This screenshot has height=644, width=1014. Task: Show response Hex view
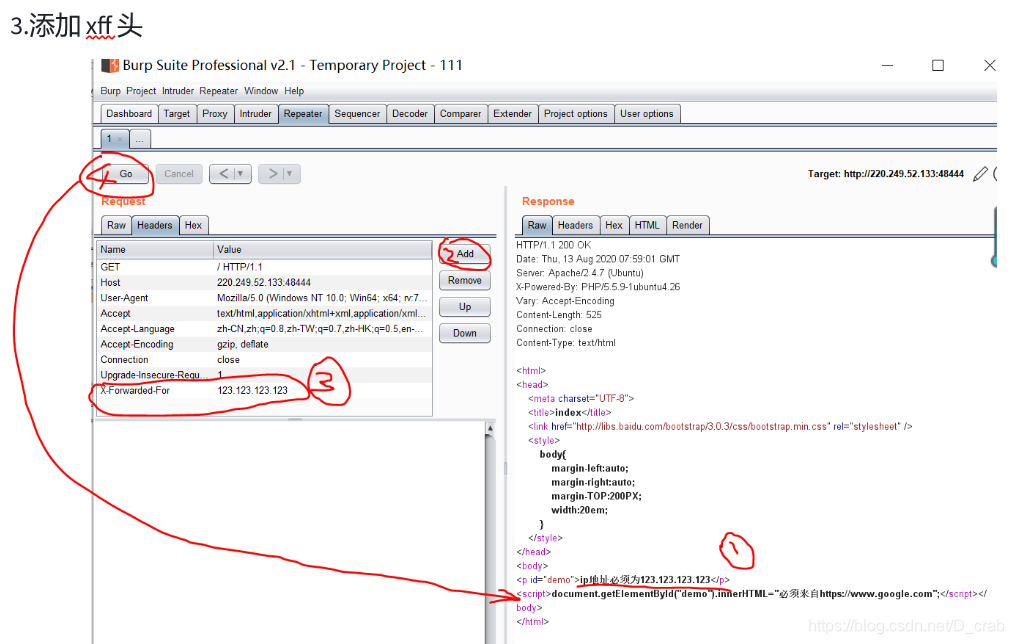(x=614, y=225)
